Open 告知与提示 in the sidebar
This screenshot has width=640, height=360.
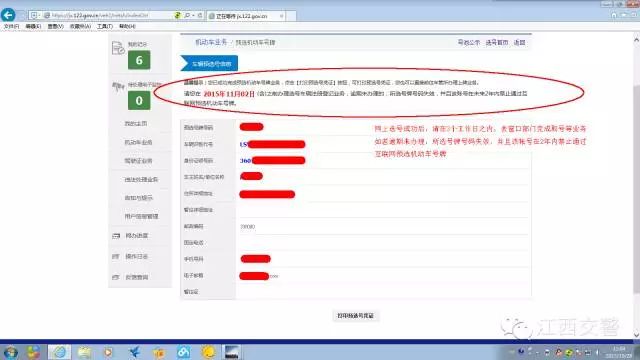coord(138,198)
